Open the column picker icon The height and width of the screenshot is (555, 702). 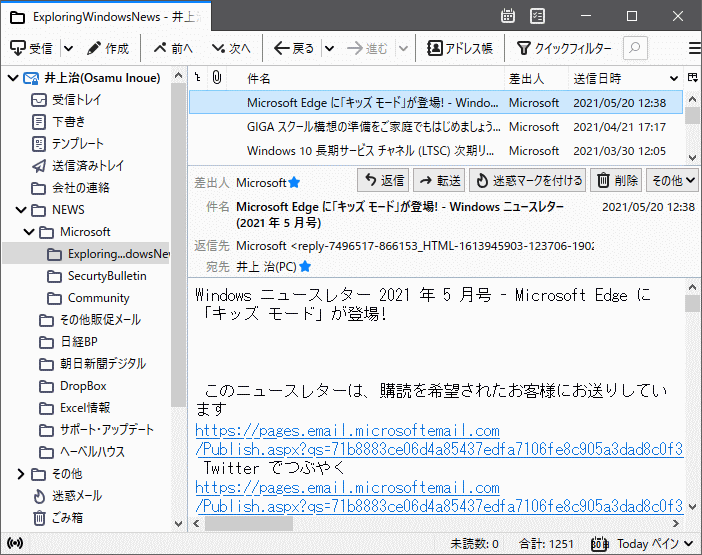pos(693,78)
